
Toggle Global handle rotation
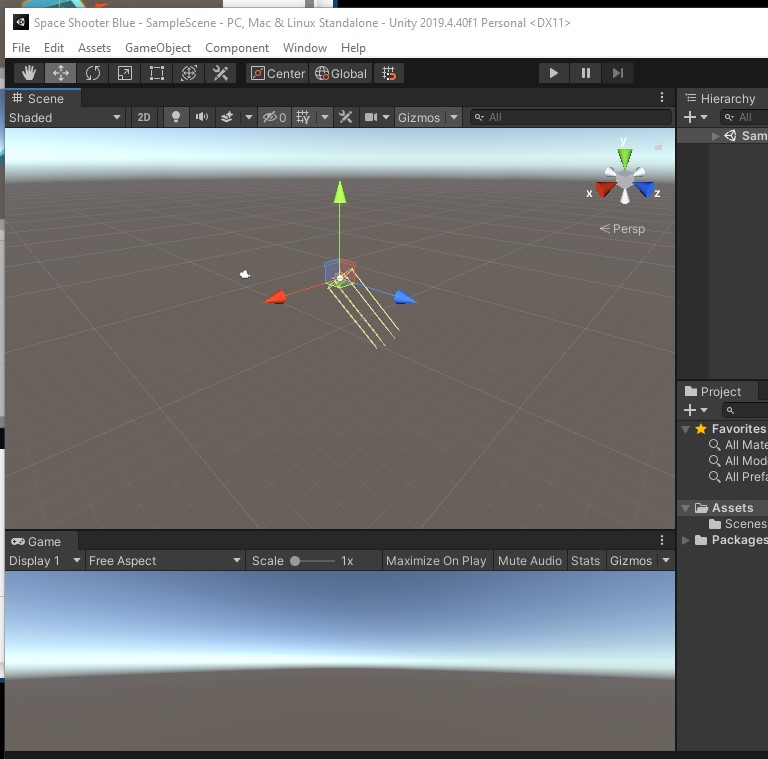[340, 73]
